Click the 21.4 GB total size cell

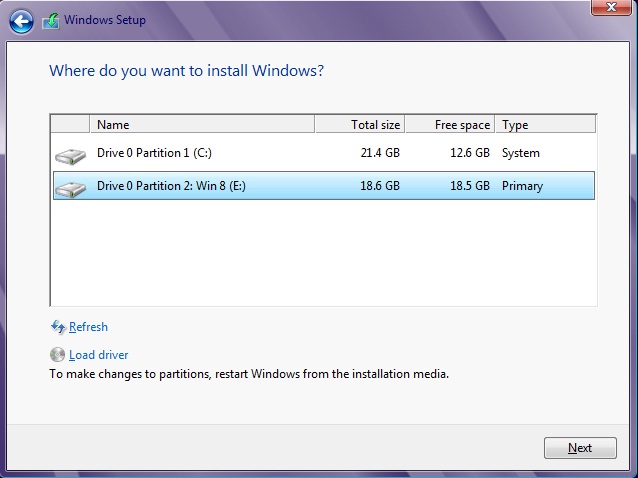(x=380, y=153)
